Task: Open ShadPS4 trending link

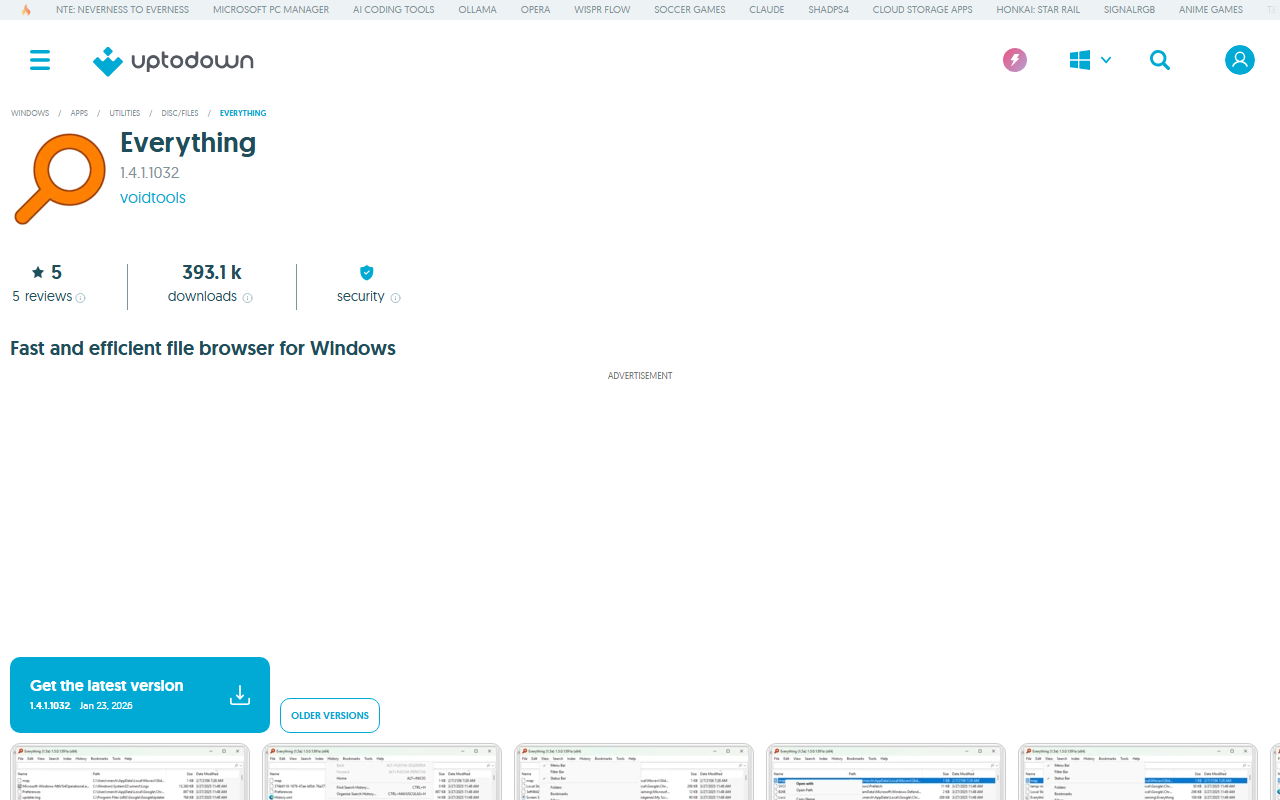Action: [x=829, y=10]
